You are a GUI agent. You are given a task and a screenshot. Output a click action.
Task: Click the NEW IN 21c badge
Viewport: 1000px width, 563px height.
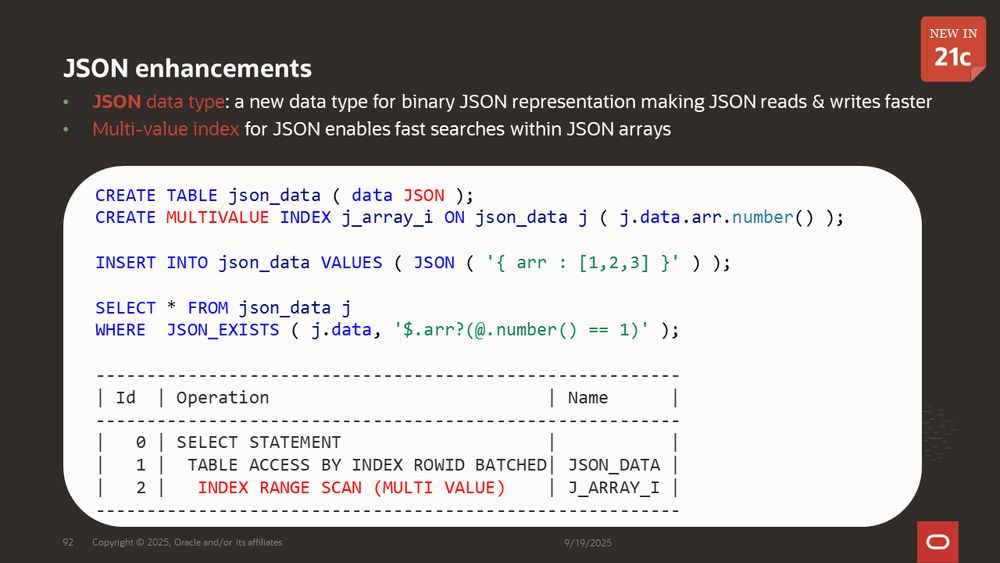pos(953,49)
